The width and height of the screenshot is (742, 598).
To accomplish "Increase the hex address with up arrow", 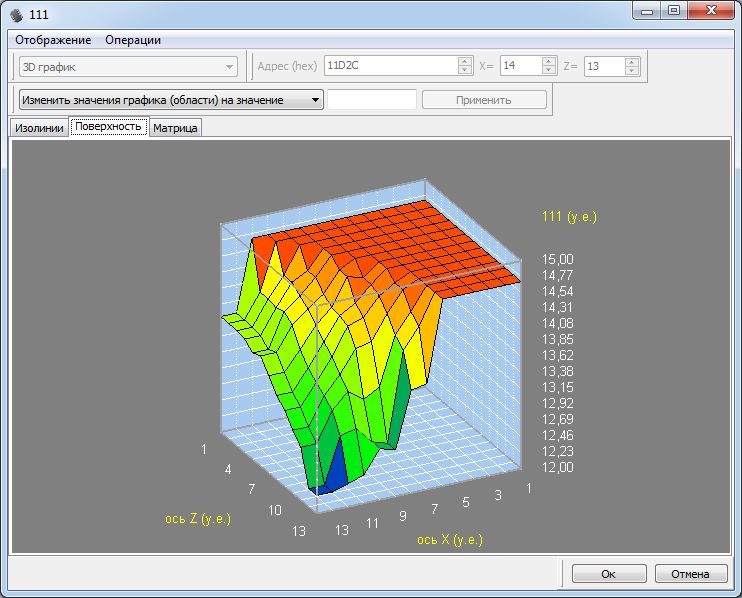I will point(464,61).
